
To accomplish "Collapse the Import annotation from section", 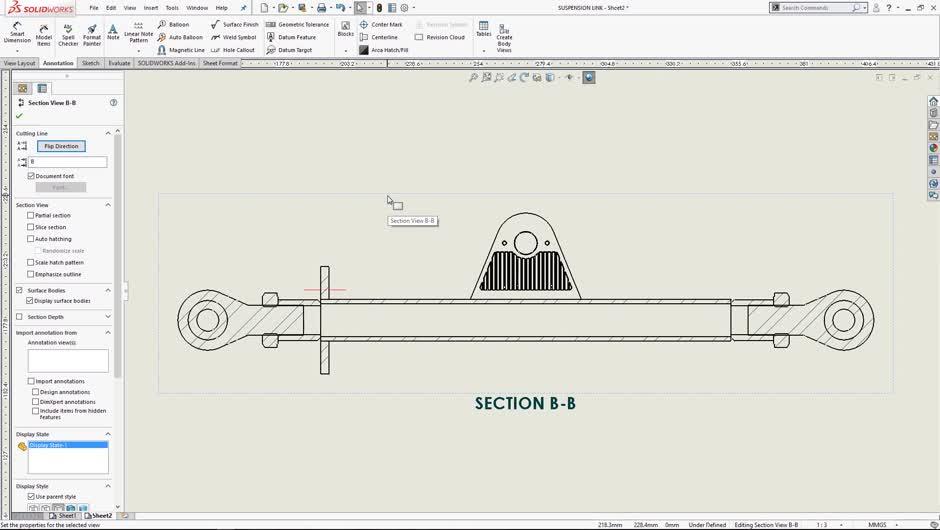I will point(108,333).
